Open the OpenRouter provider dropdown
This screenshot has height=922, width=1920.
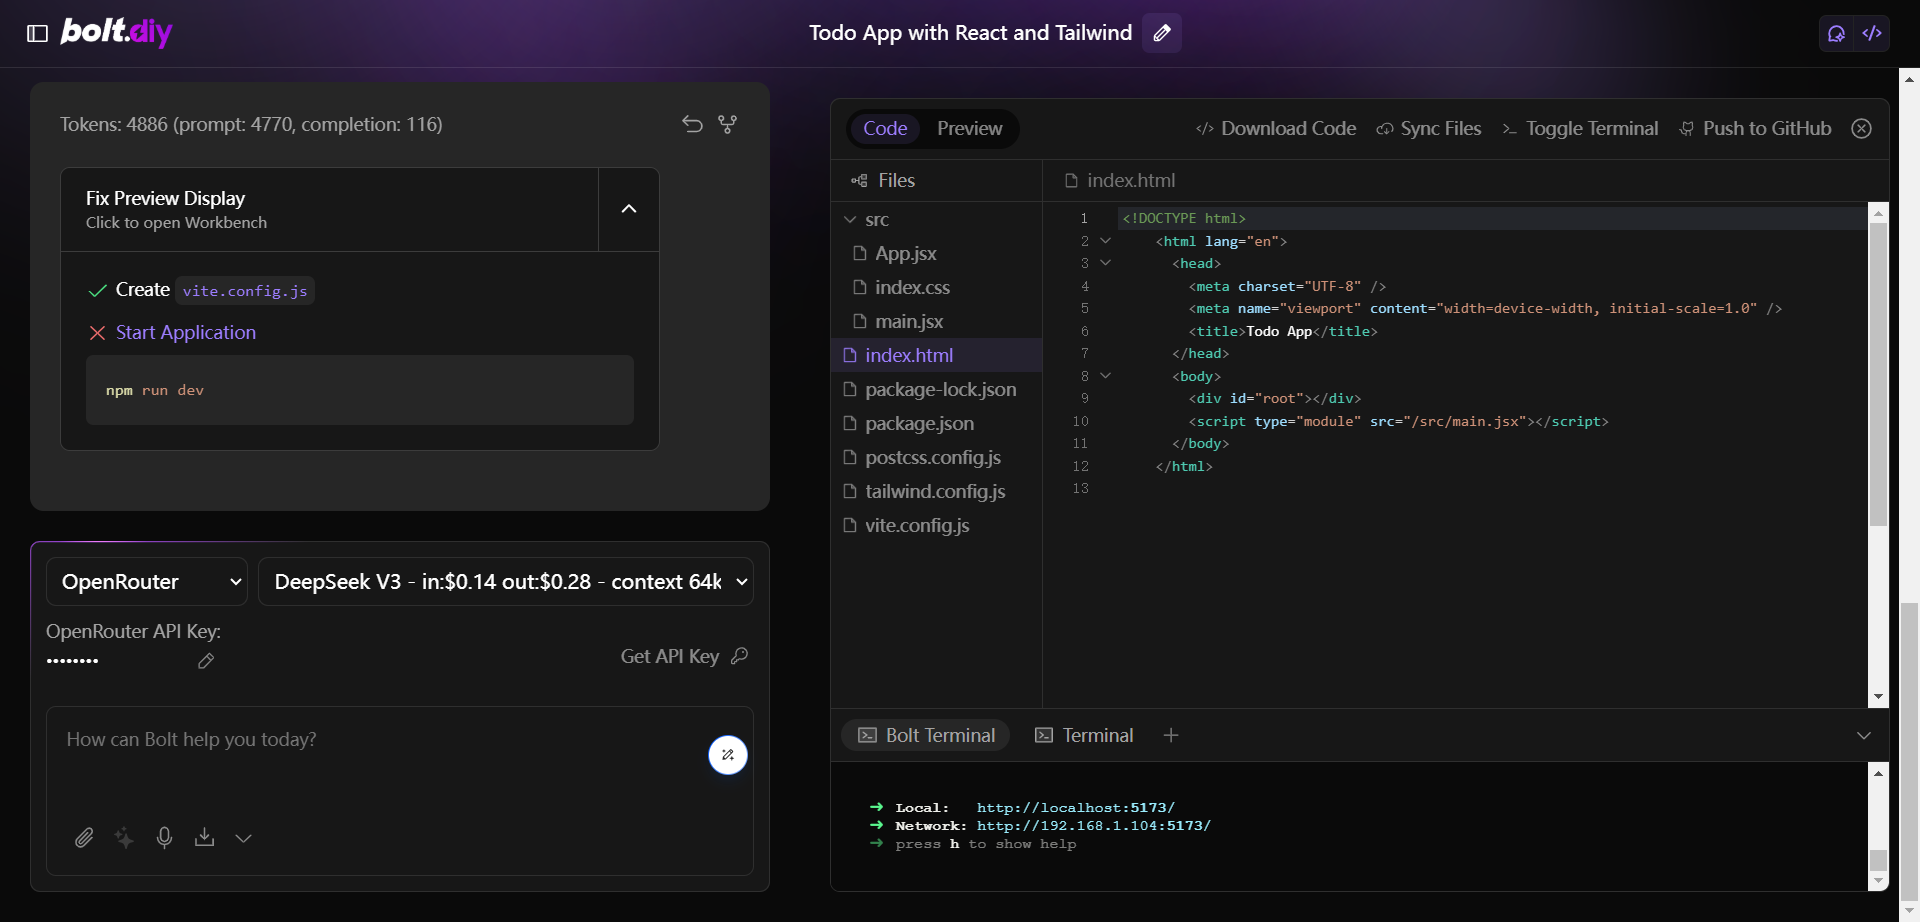point(147,581)
